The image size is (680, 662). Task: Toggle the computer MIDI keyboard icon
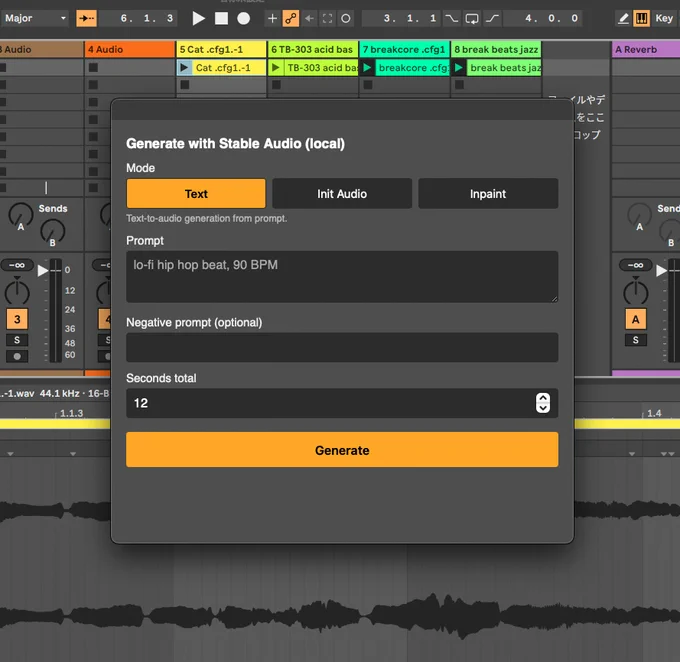[x=641, y=18]
